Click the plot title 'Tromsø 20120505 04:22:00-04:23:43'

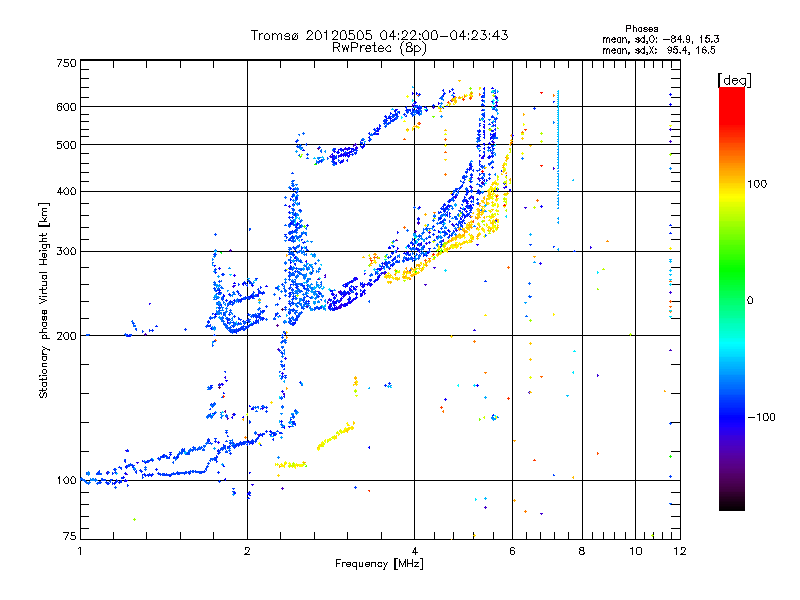(x=379, y=35)
